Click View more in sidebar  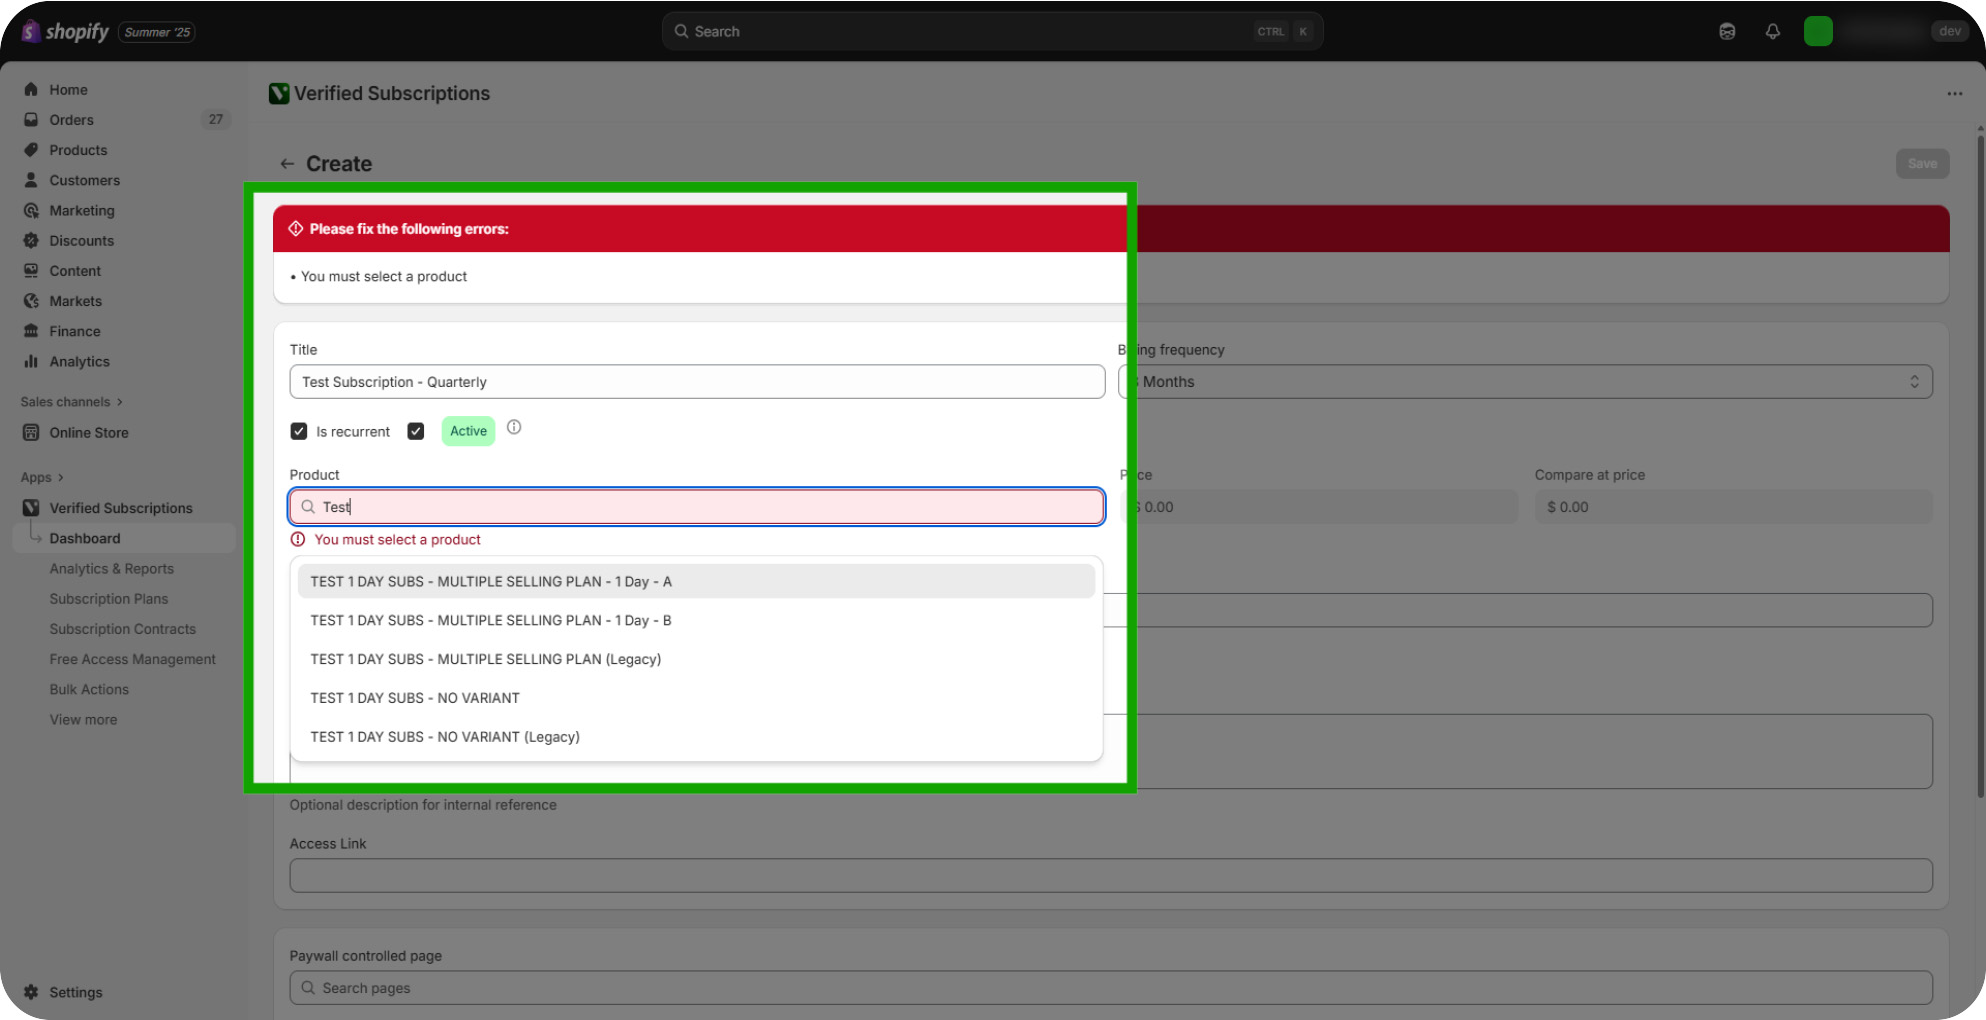point(83,719)
